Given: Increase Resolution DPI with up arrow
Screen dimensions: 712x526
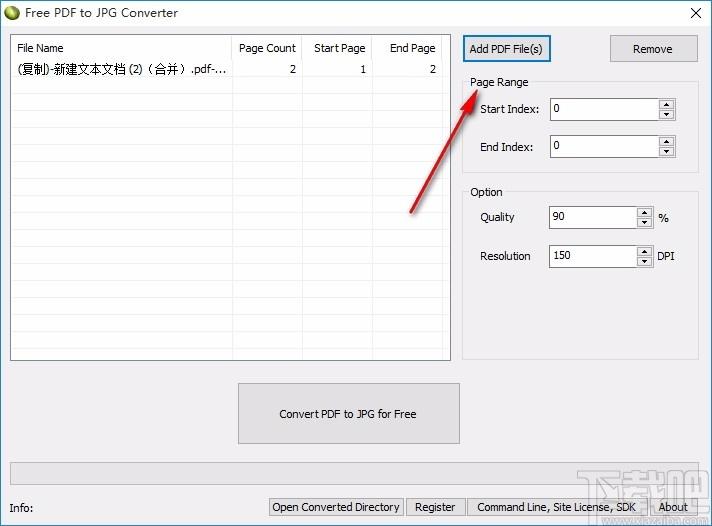Looking at the screenshot, I should 645,250.
